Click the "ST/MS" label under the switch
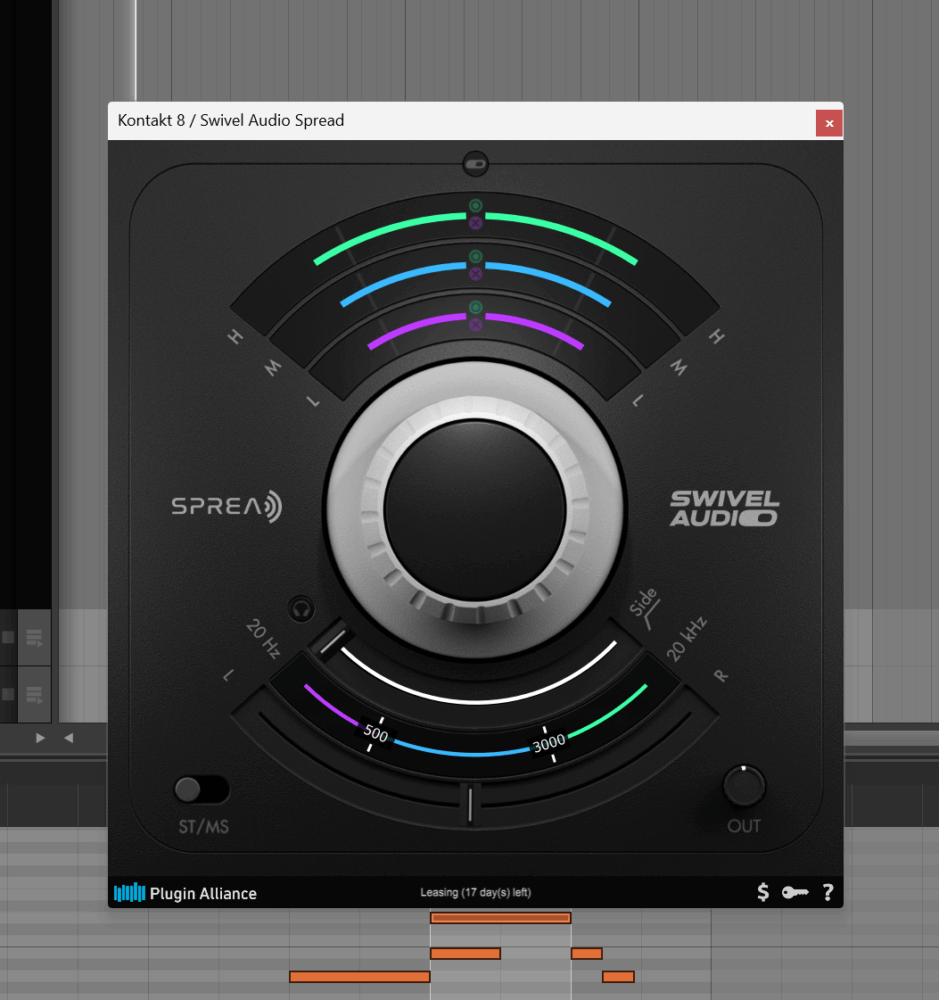Viewport: 939px width, 1000px height. (203, 827)
